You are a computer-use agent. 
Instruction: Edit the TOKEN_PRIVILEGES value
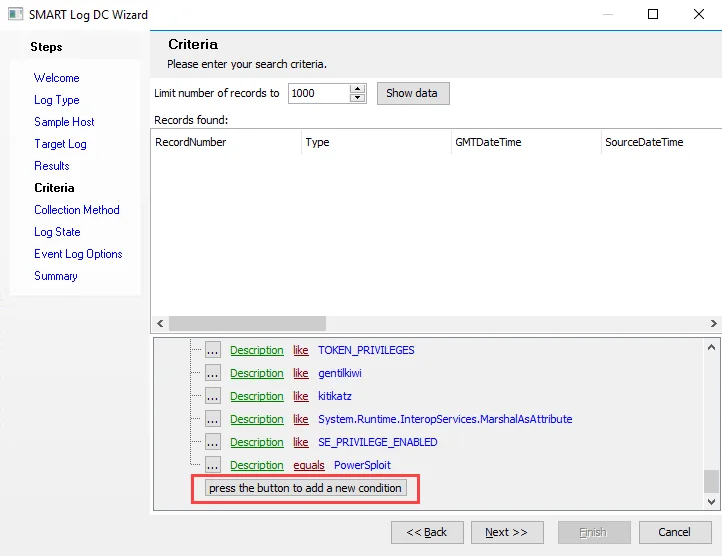pyautogui.click(x=366, y=350)
